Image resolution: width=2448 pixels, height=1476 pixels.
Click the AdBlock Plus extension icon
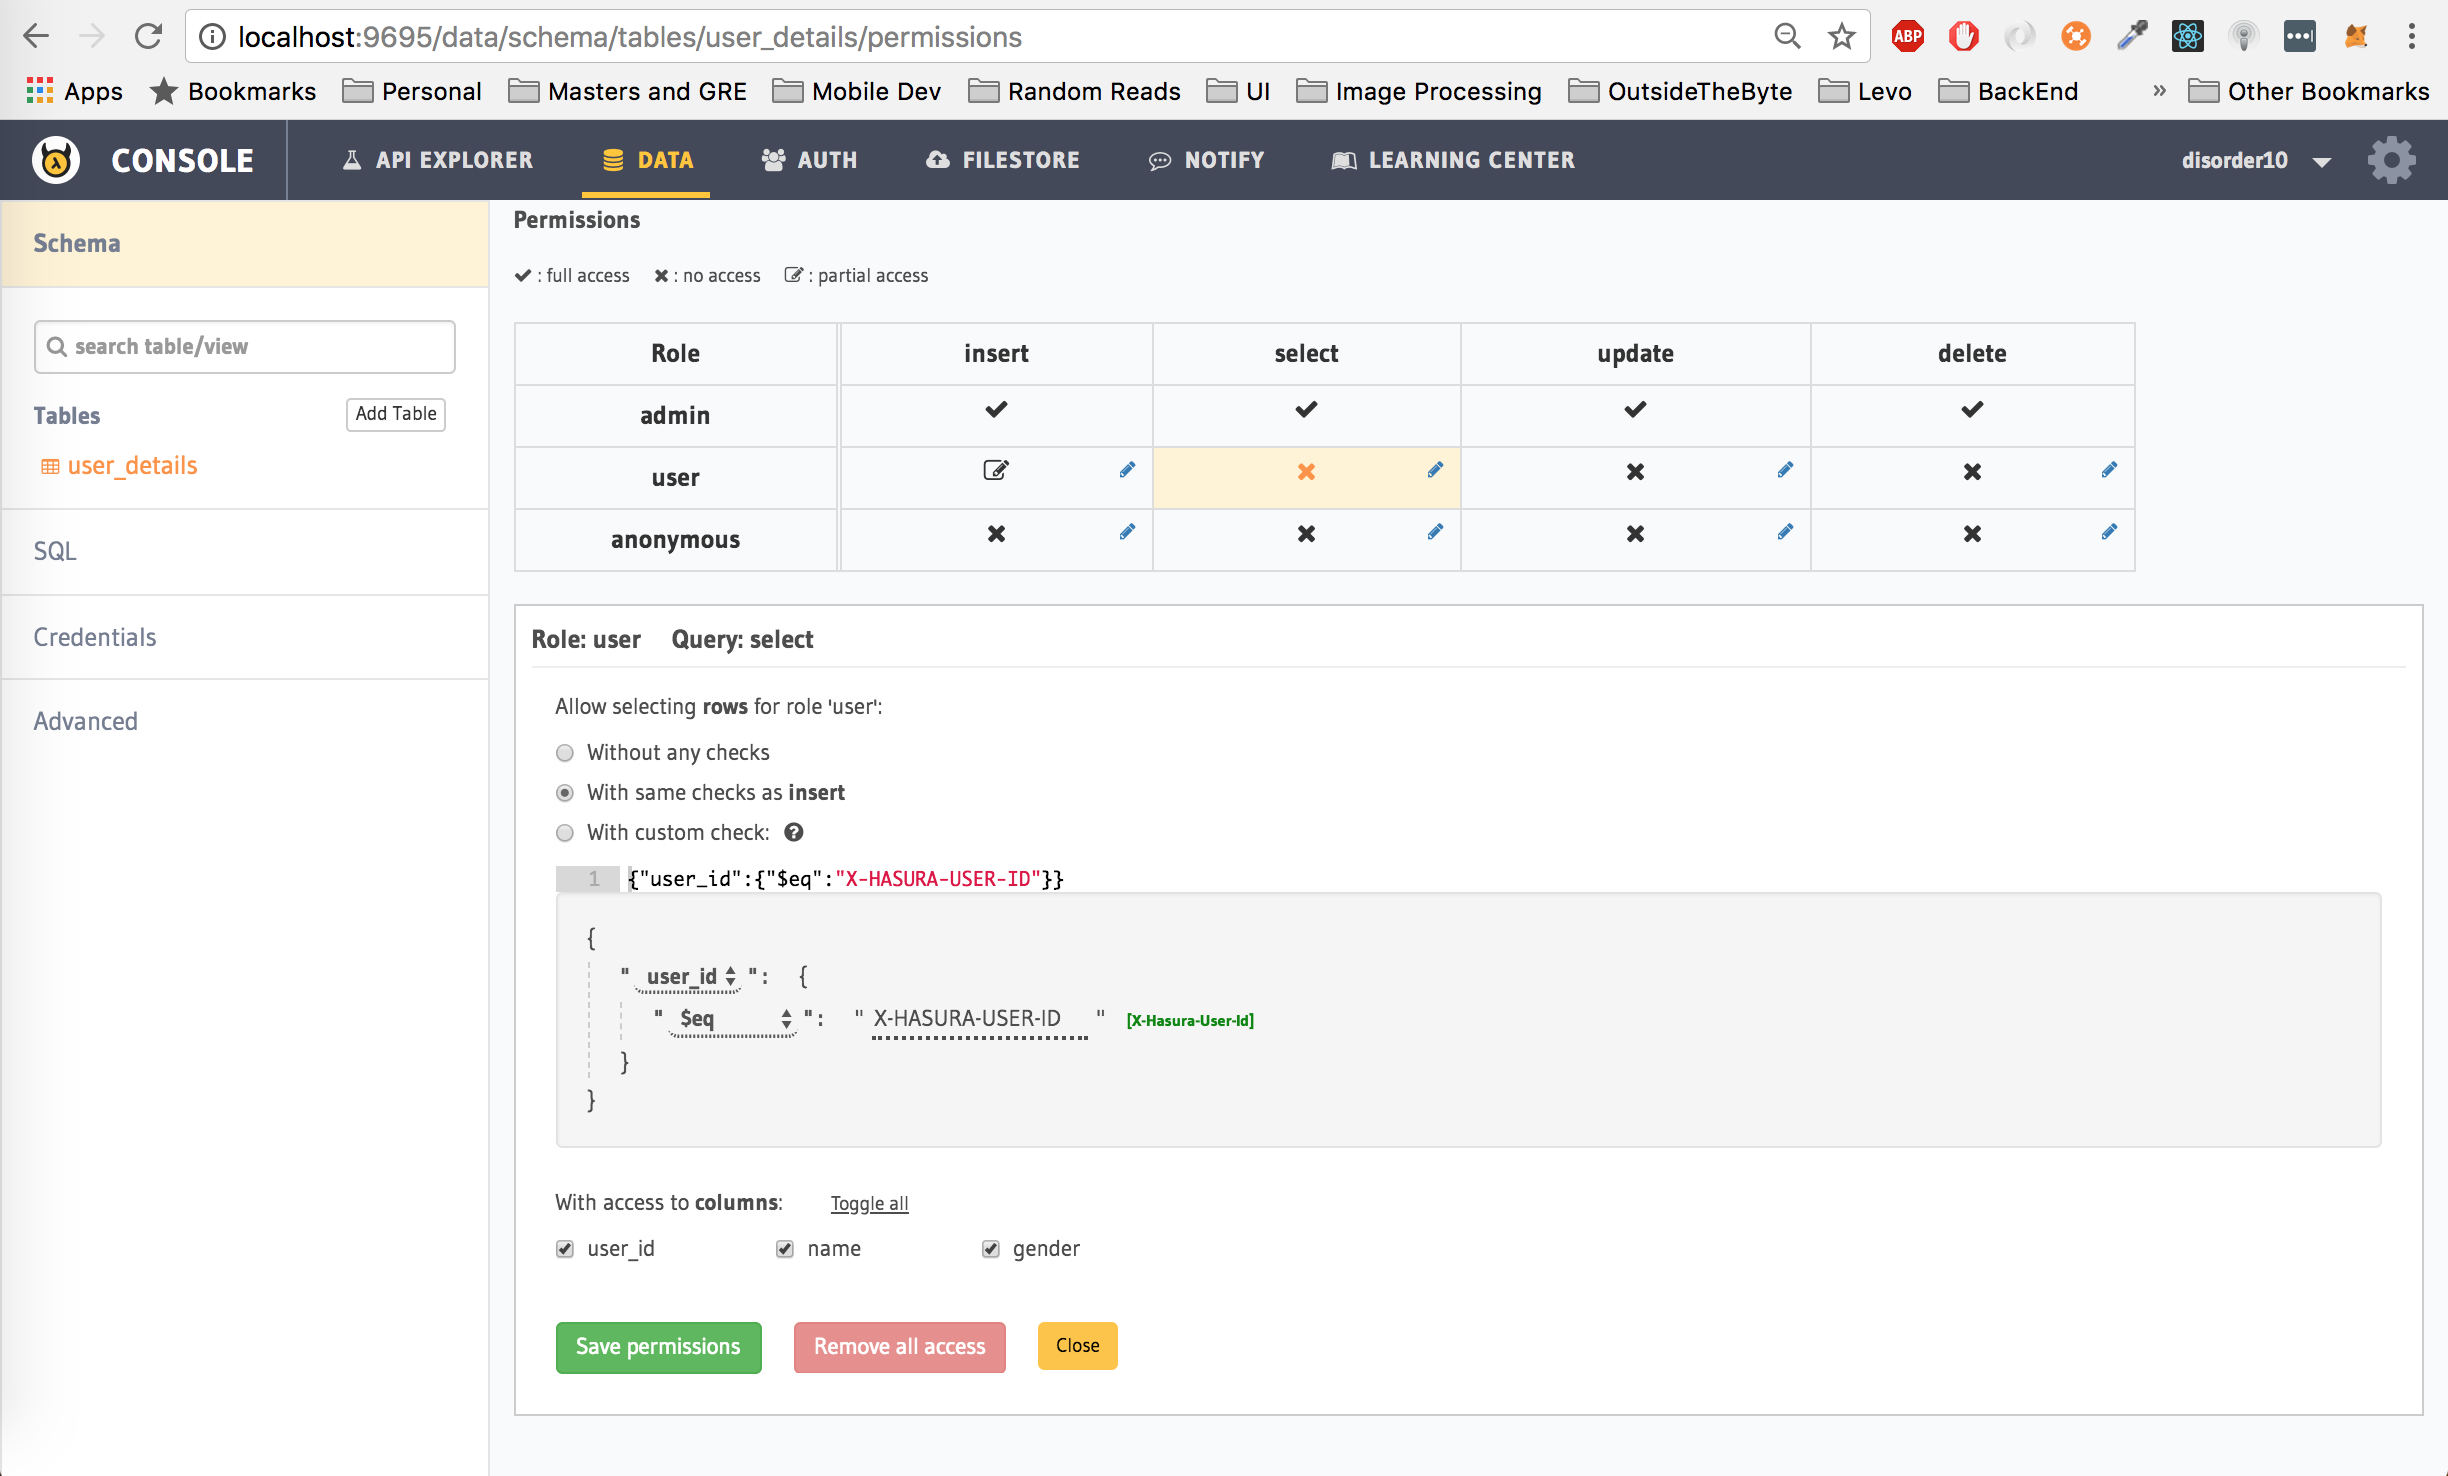coord(1907,37)
